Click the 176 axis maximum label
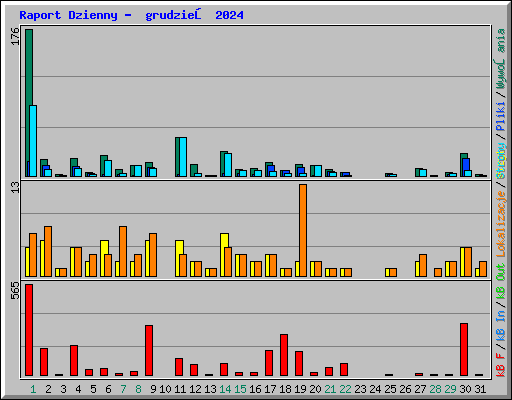Screen dimensions: 512x400 pos(15,37)
